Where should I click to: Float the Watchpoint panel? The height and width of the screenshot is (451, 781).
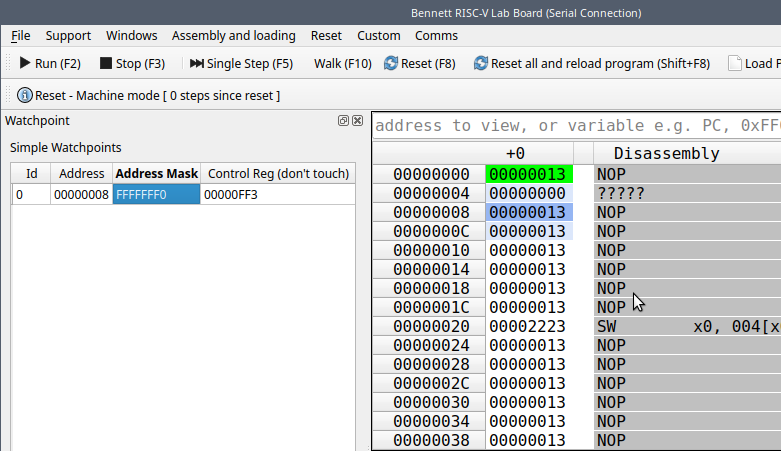pos(343,120)
